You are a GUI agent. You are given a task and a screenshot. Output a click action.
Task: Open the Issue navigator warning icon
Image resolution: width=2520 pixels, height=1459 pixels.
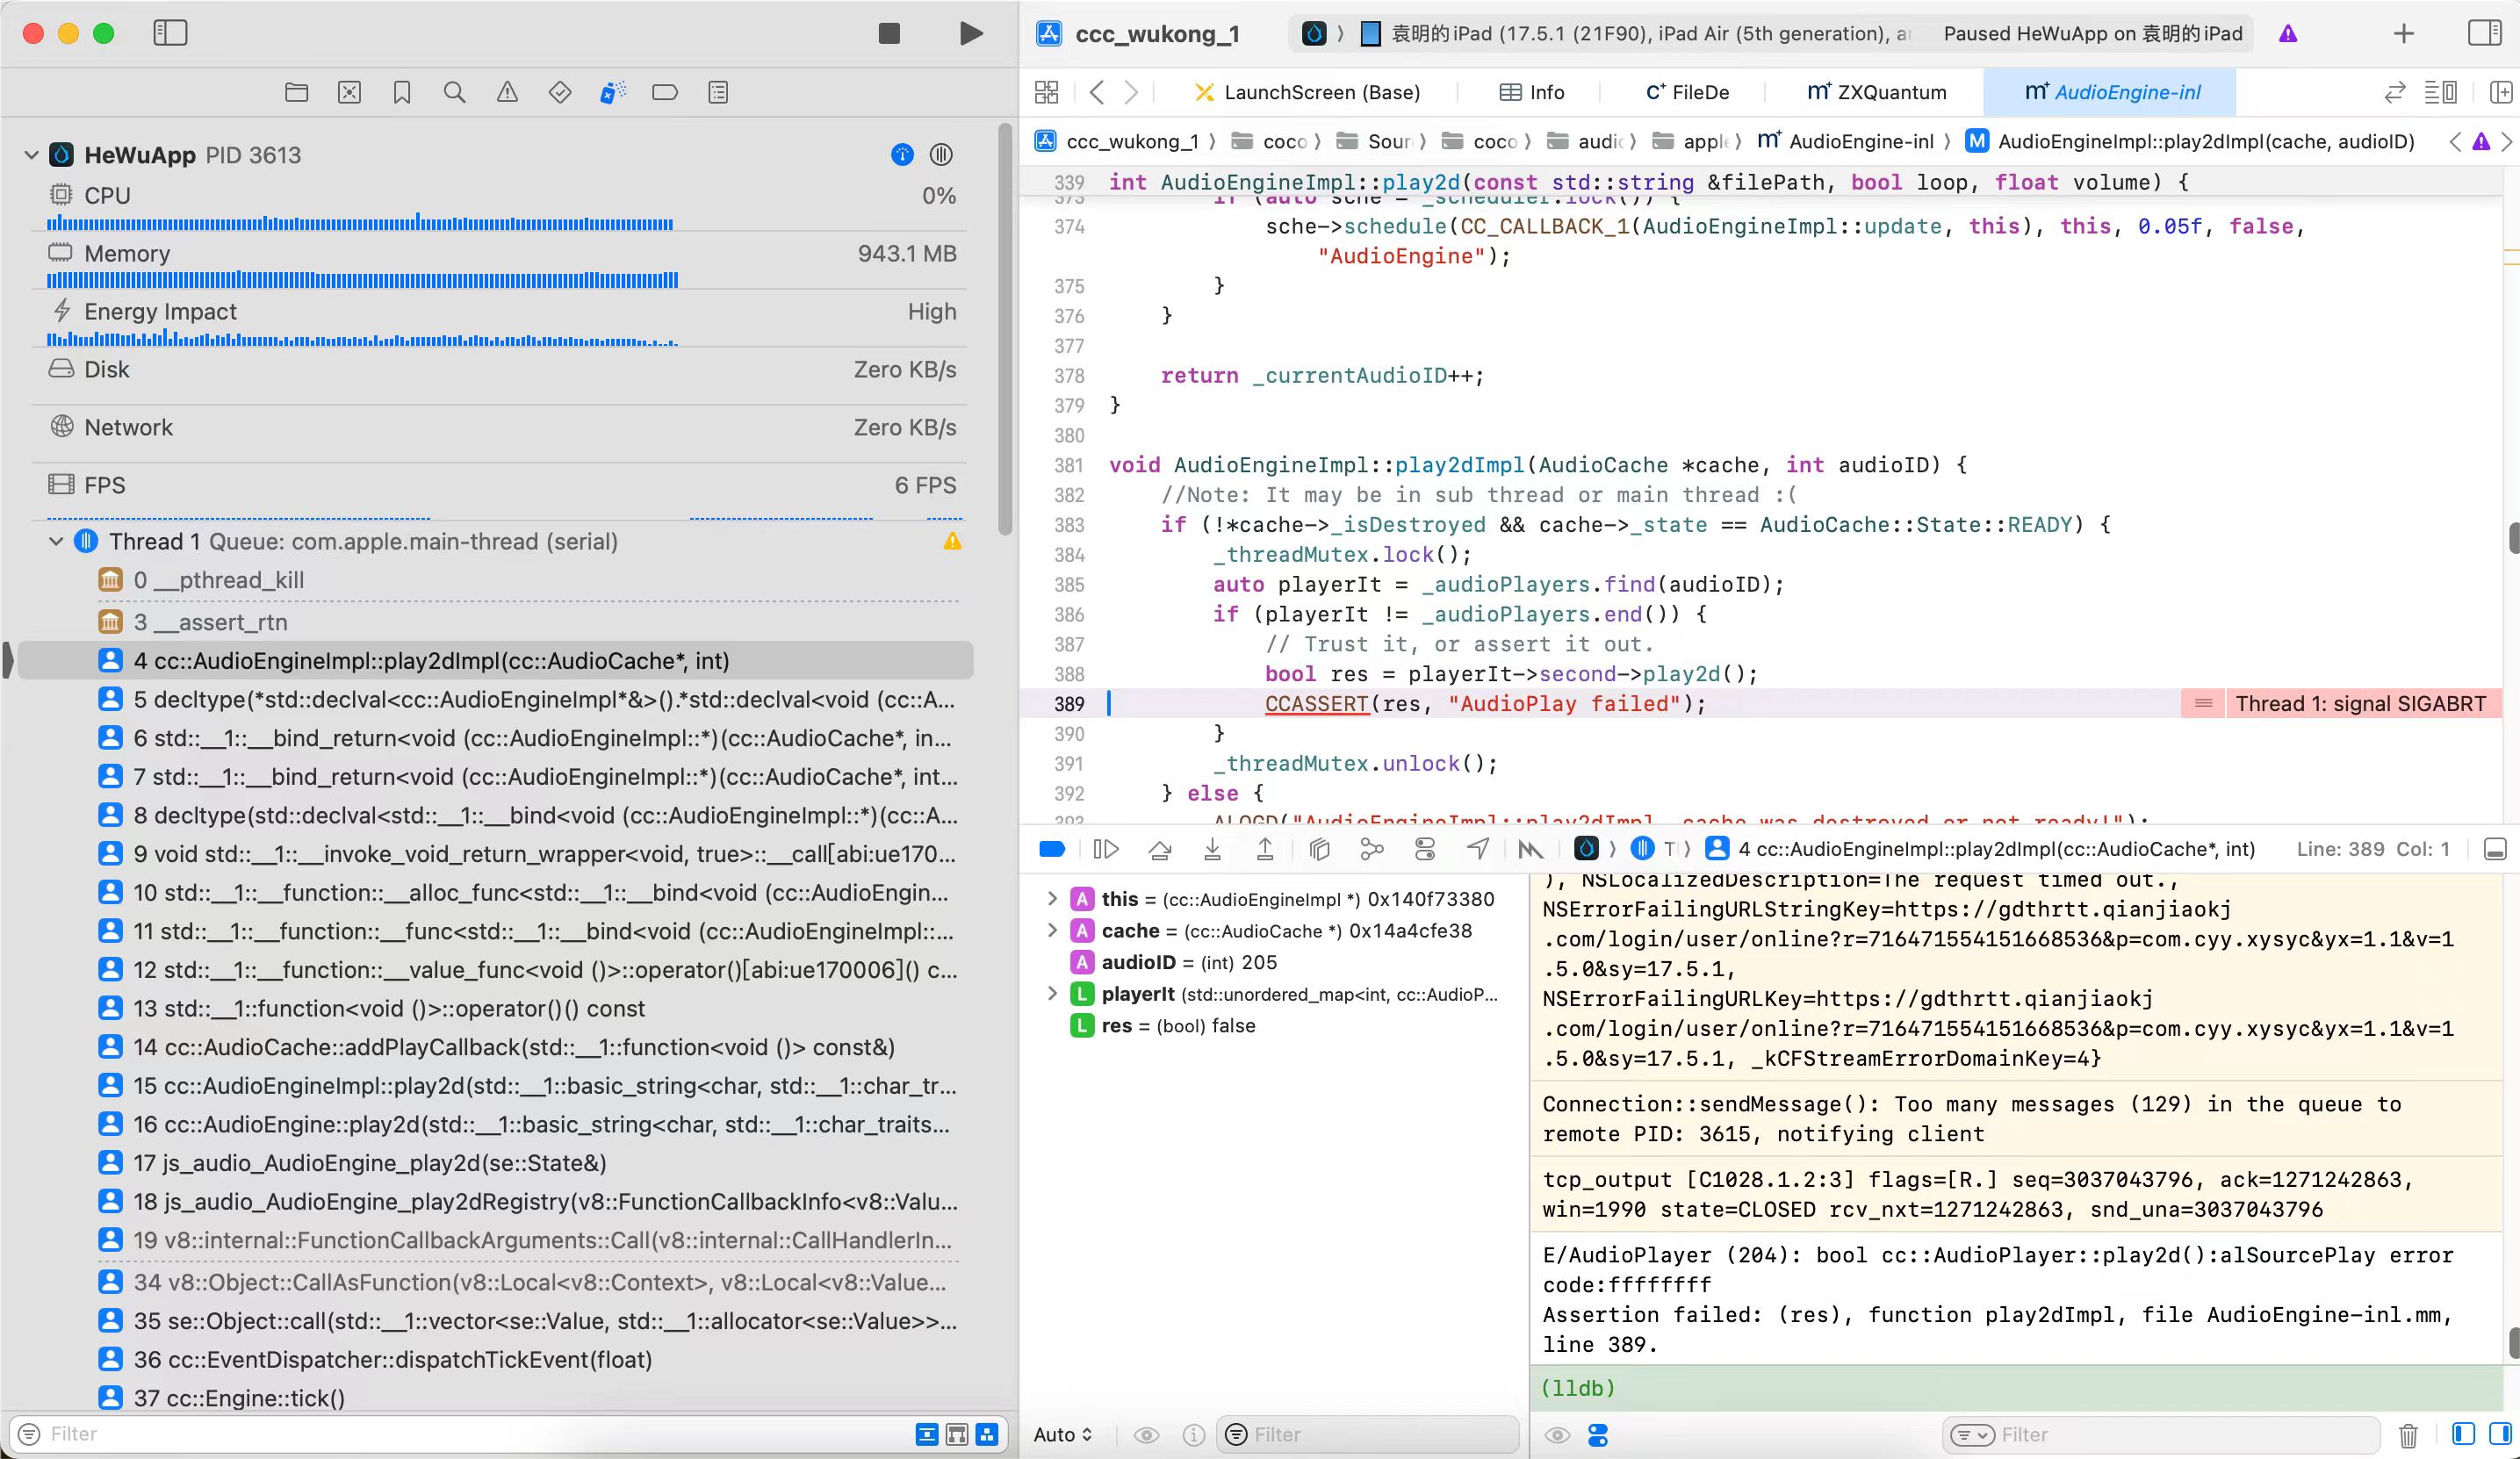pyautogui.click(x=507, y=93)
